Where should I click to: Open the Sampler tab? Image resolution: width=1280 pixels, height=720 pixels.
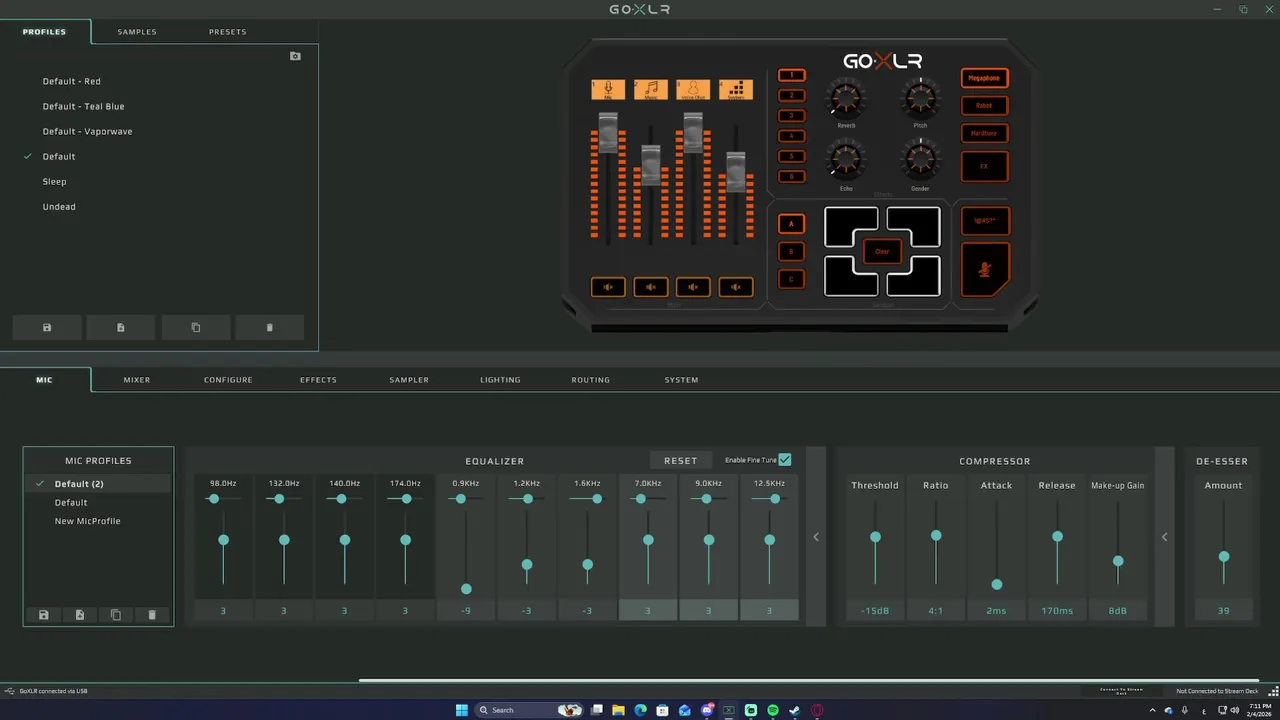click(409, 380)
